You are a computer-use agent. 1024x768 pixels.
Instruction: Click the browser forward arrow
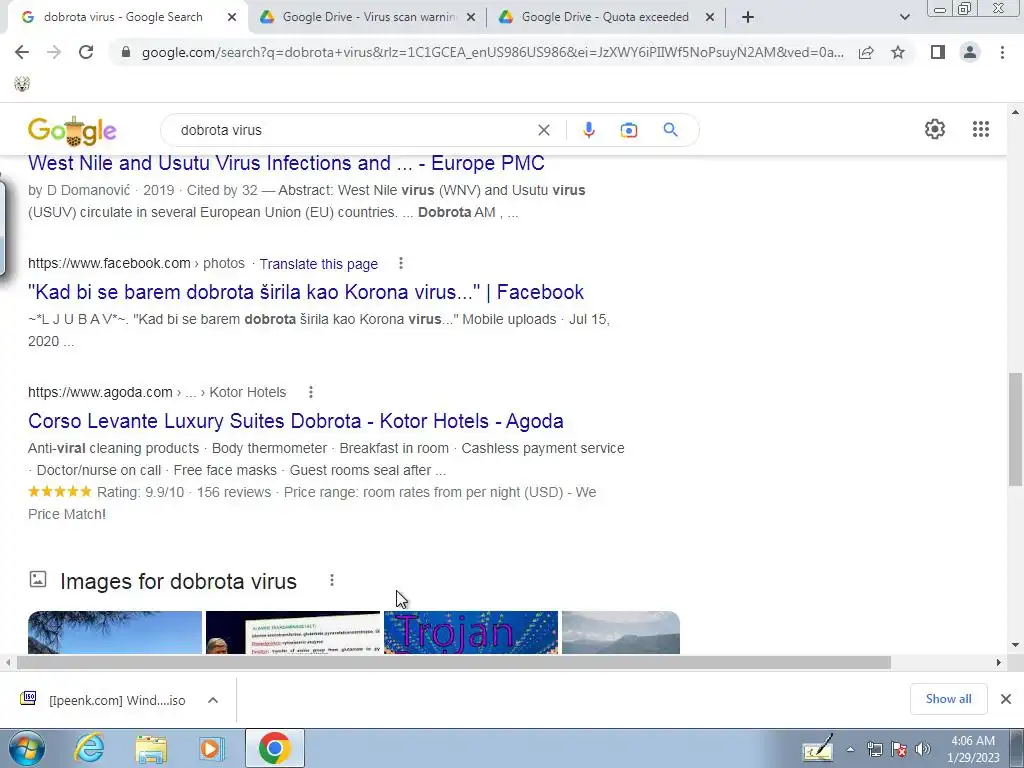point(54,52)
